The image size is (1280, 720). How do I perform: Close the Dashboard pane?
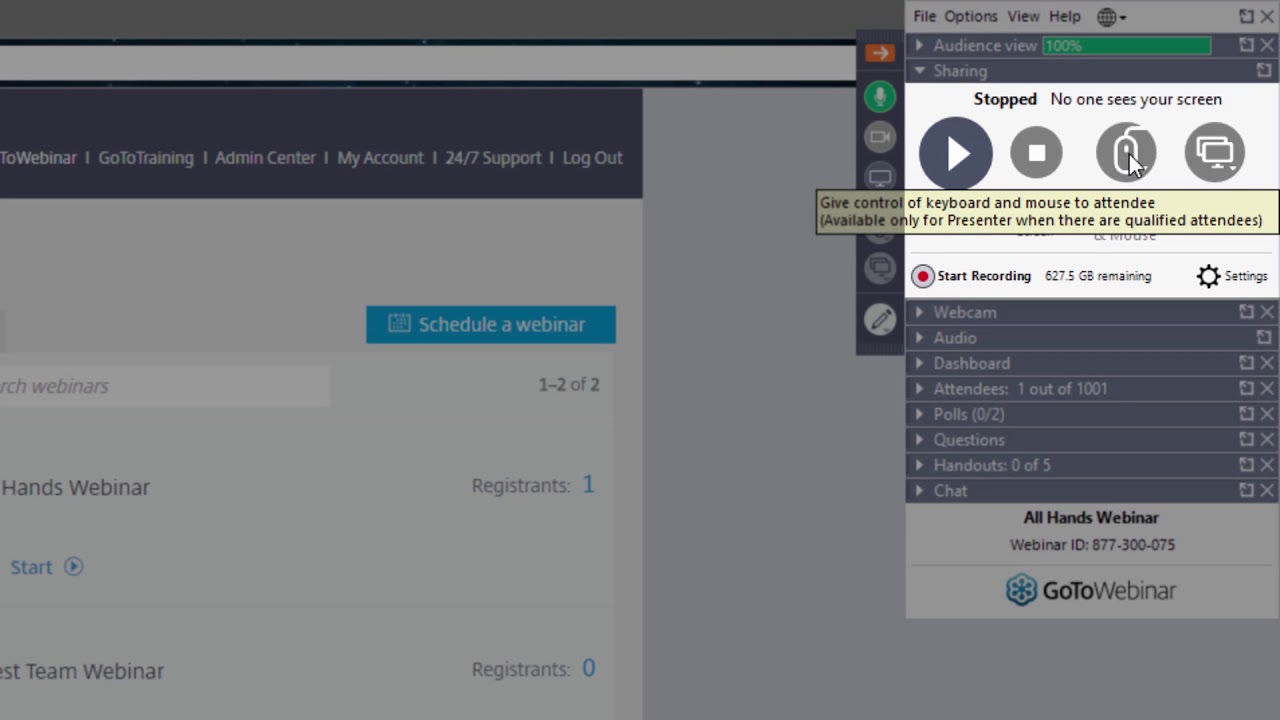point(1267,363)
